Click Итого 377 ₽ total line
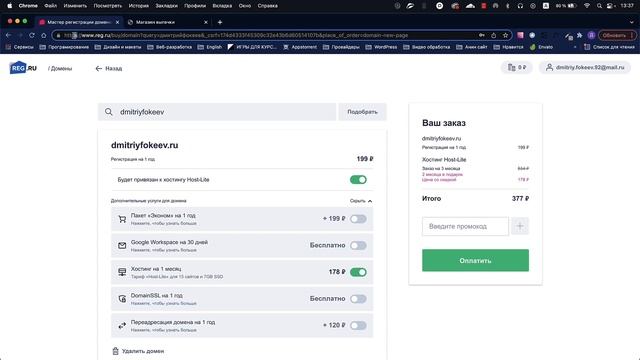Screen dimensions: 640x360 coord(475,198)
